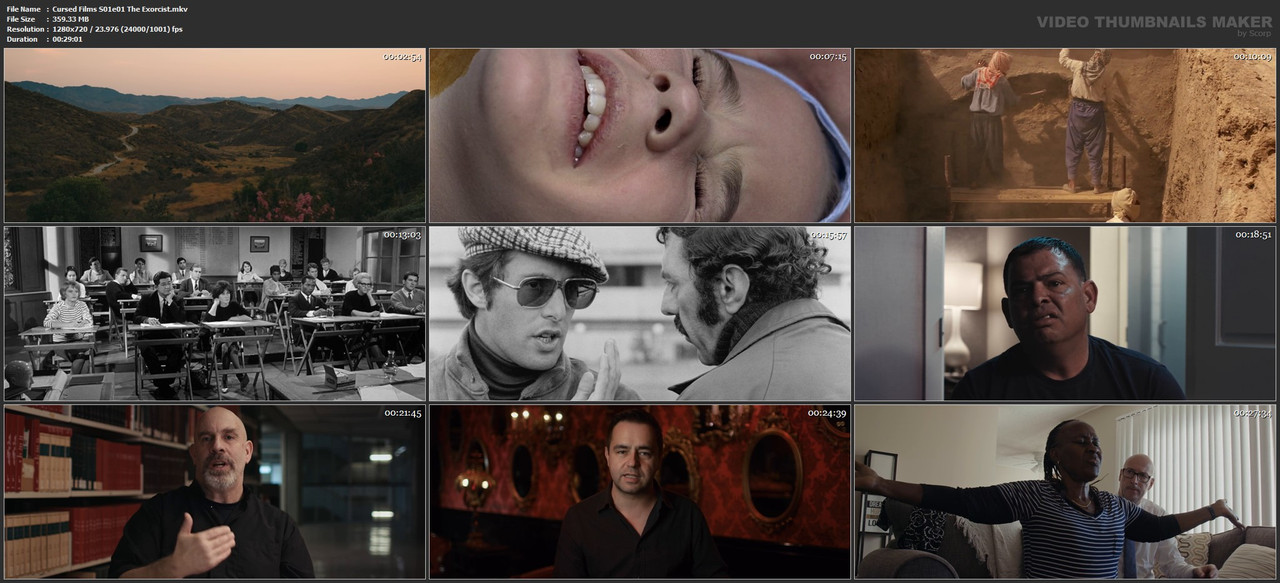1280x583 pixels.
Task: Select thumbnail of man in red mirrored room
Action: click(640, 491)
